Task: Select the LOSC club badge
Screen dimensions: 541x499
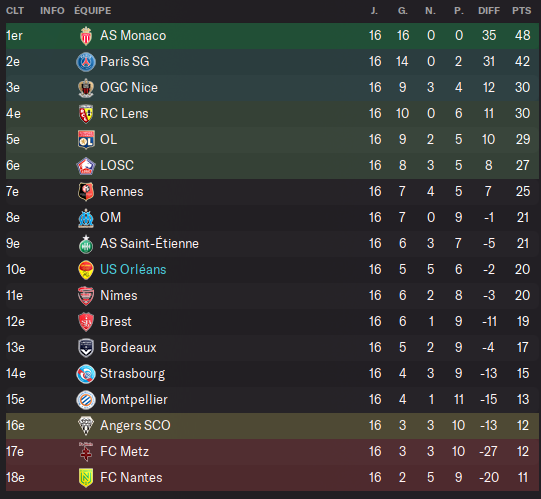Action: point(86,166)
